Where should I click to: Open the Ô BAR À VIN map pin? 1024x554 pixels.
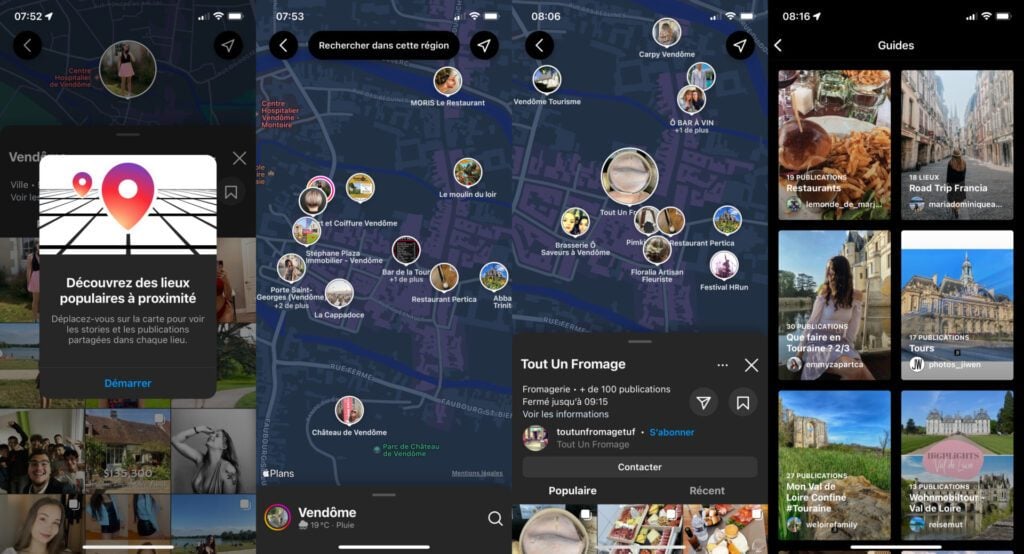[x=691, y=100]
